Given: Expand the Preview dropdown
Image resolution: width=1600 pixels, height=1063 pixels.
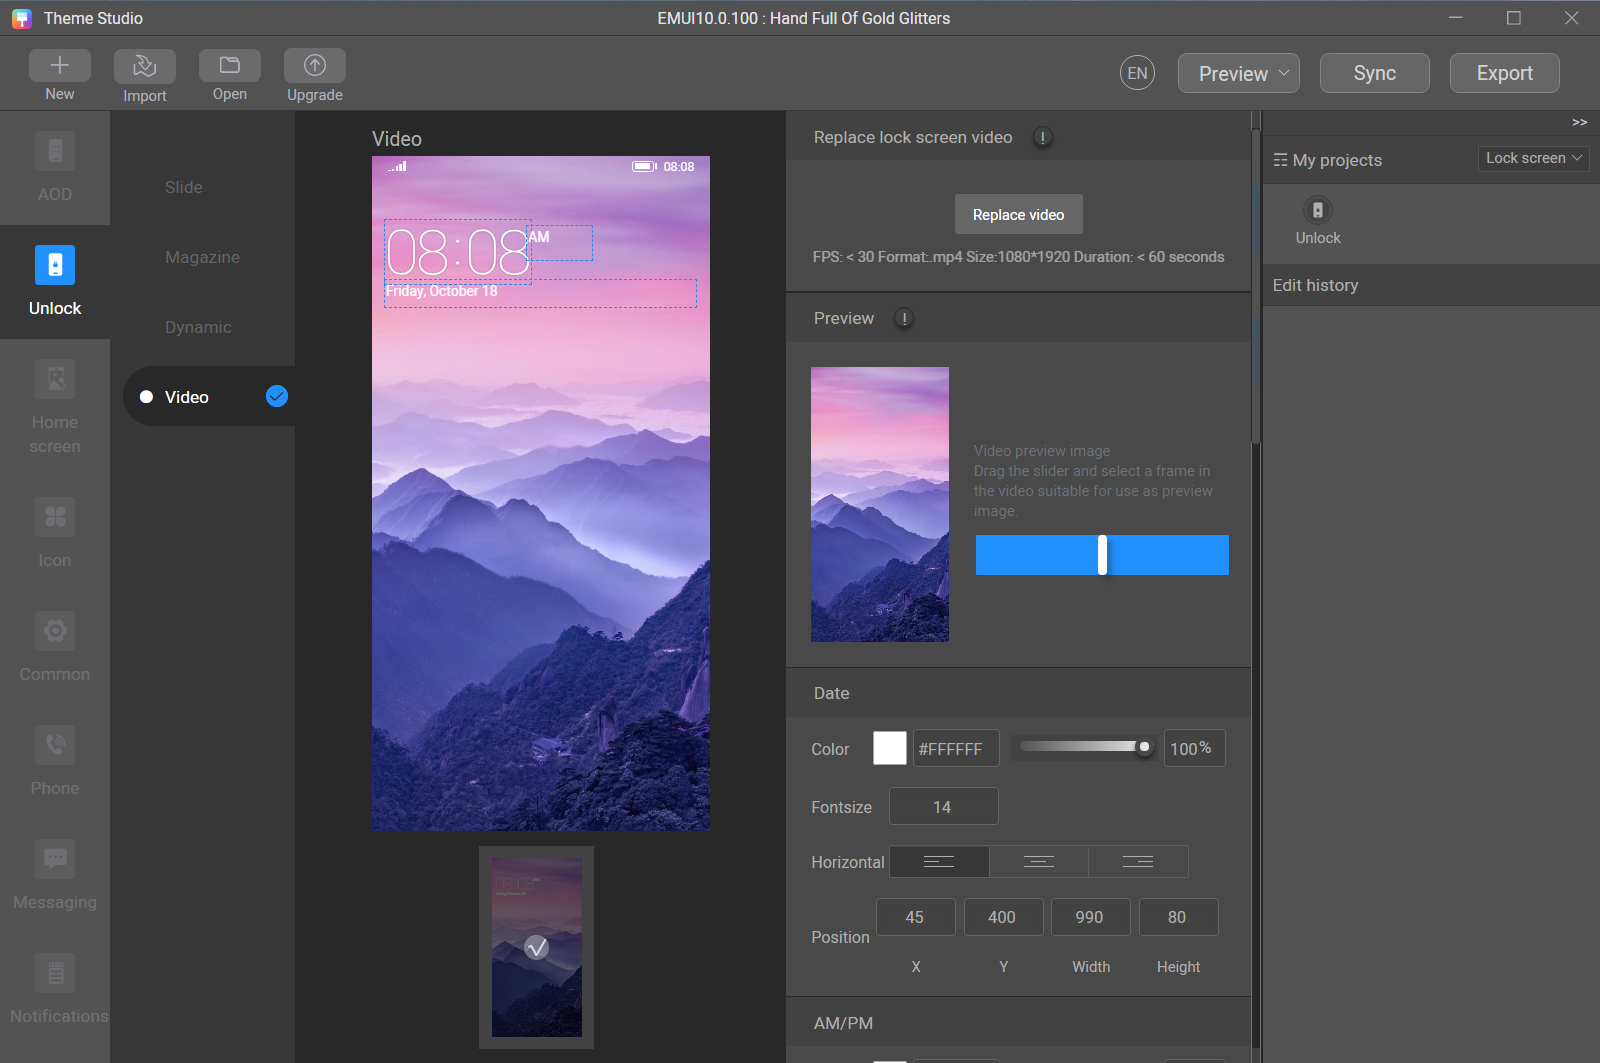Looking at the screenshot, I should point(1239,73).
